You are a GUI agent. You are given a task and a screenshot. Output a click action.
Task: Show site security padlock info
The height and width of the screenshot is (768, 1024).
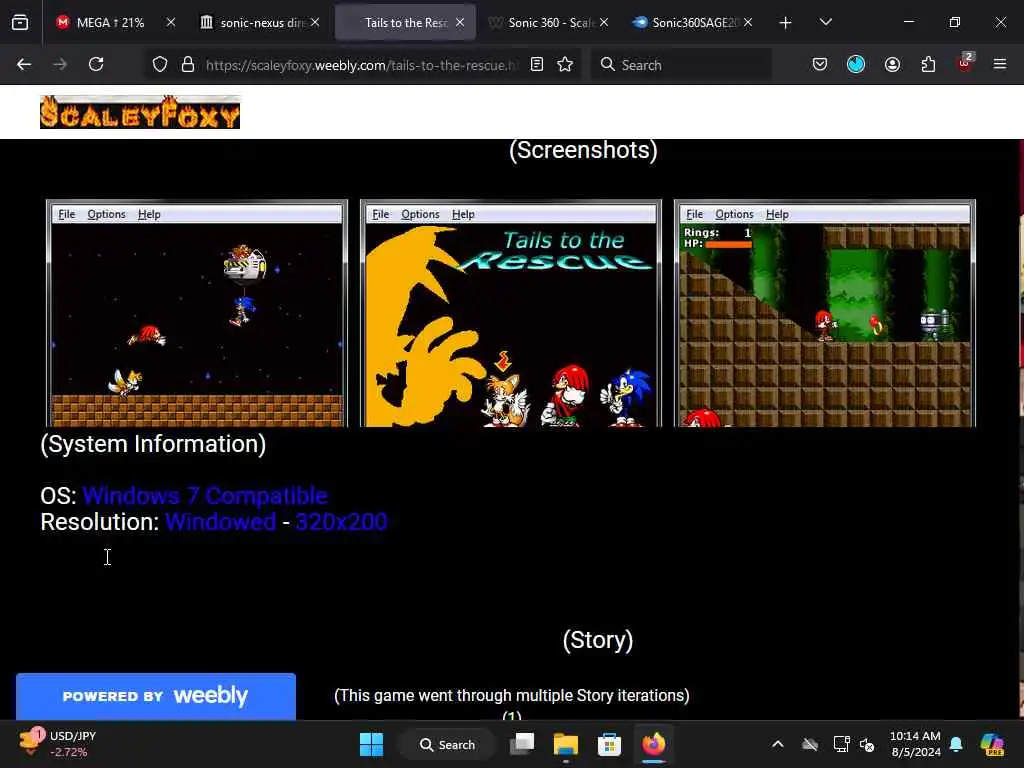(188, 65)
